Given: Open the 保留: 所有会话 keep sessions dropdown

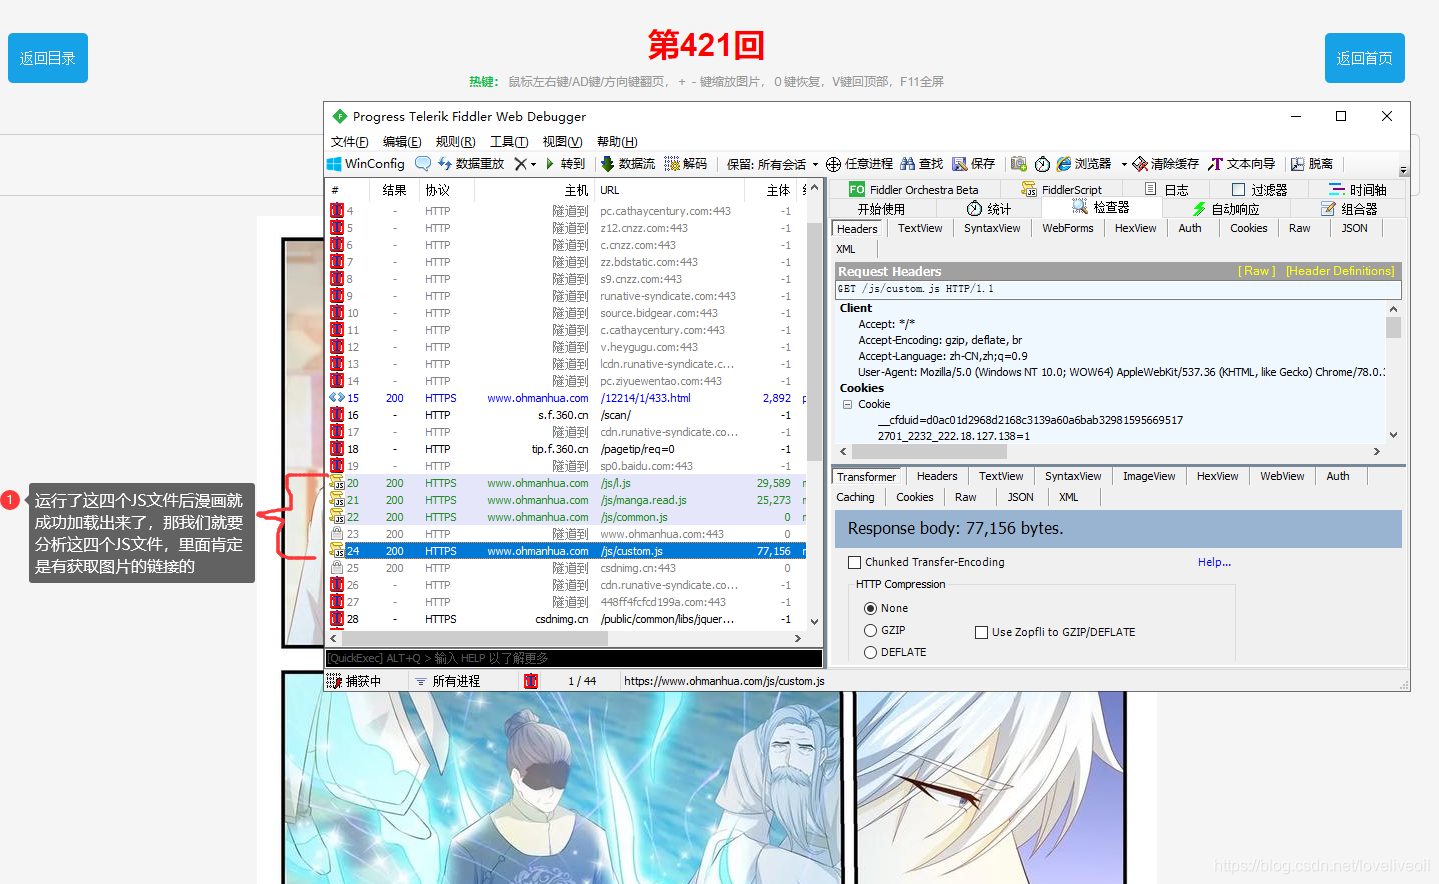Looking at the screenshot, I should click(x=771, y=164).
